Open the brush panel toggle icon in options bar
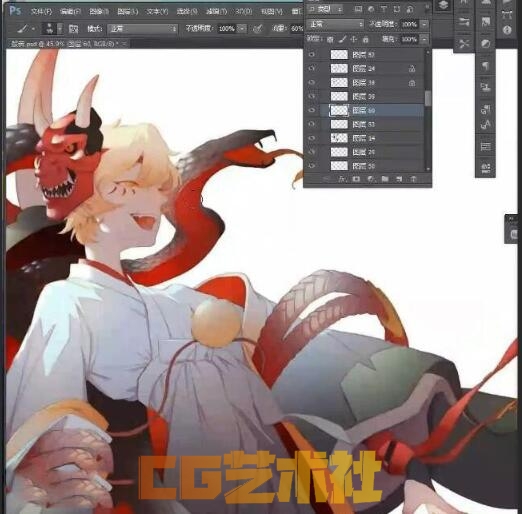 tap(73, 29)
